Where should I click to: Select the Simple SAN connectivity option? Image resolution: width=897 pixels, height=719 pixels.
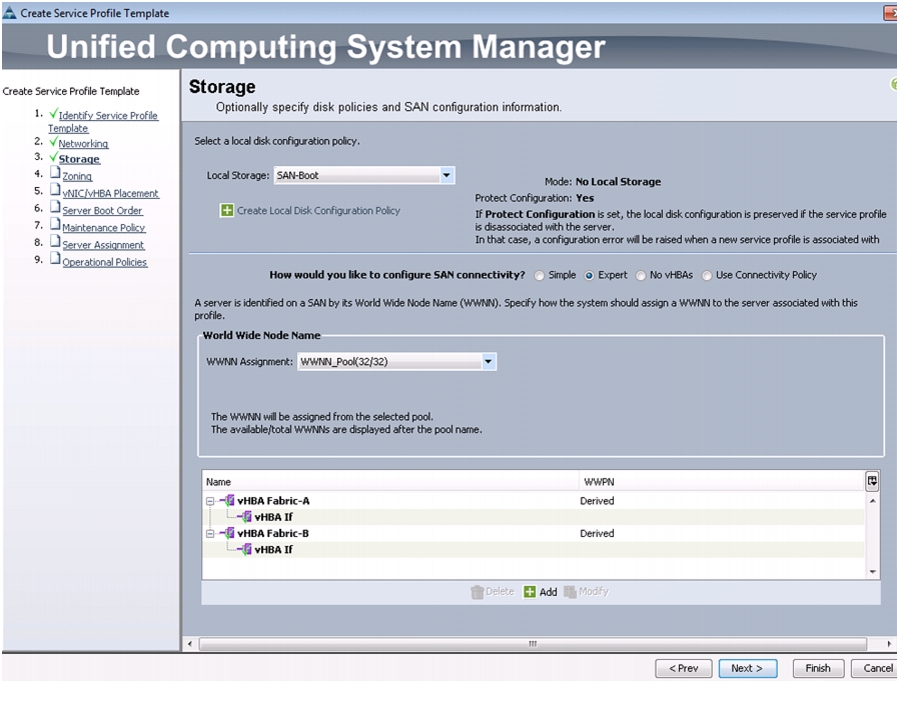coord(539,276)
